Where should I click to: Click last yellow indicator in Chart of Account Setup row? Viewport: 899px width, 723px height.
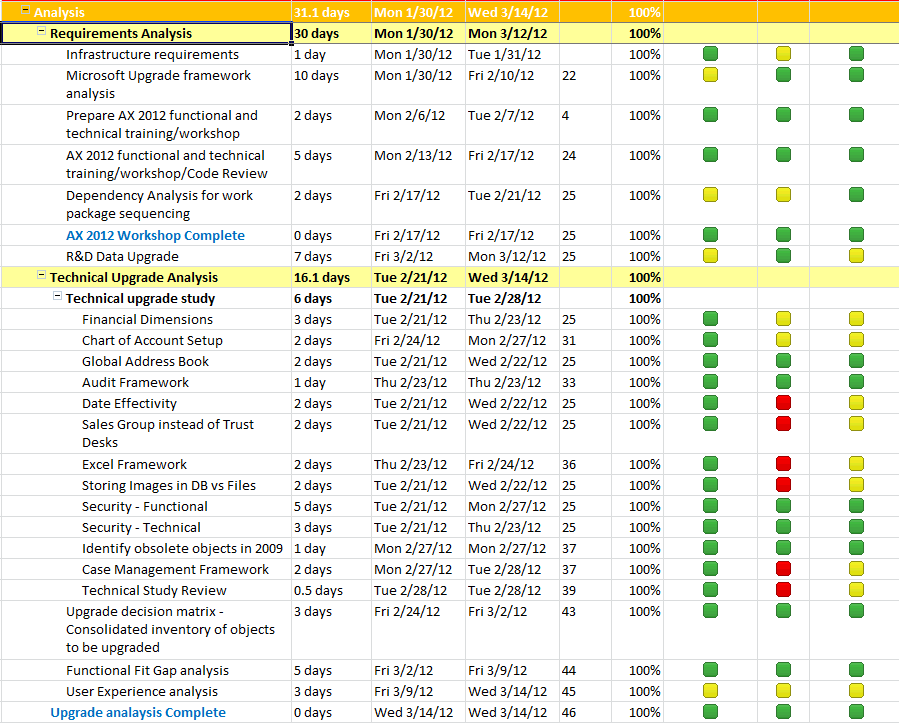[x=856, y=340]
